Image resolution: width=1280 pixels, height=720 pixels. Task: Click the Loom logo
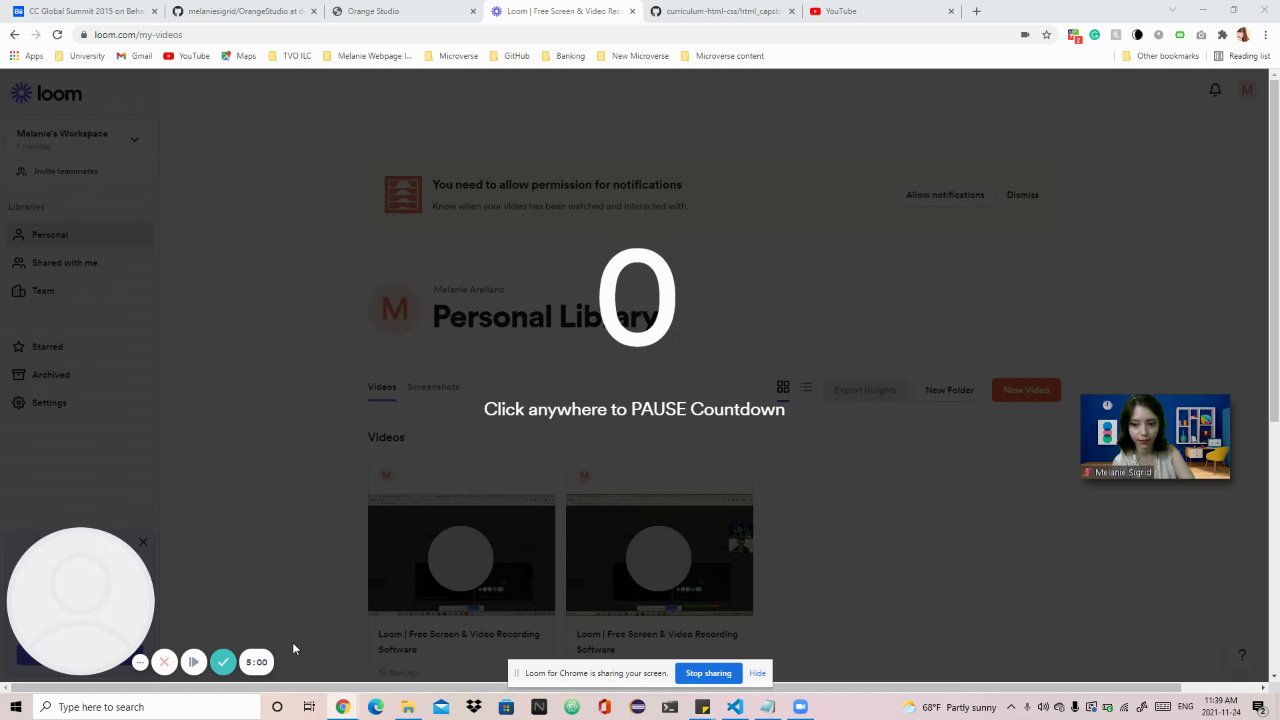(x=46, y=93)
